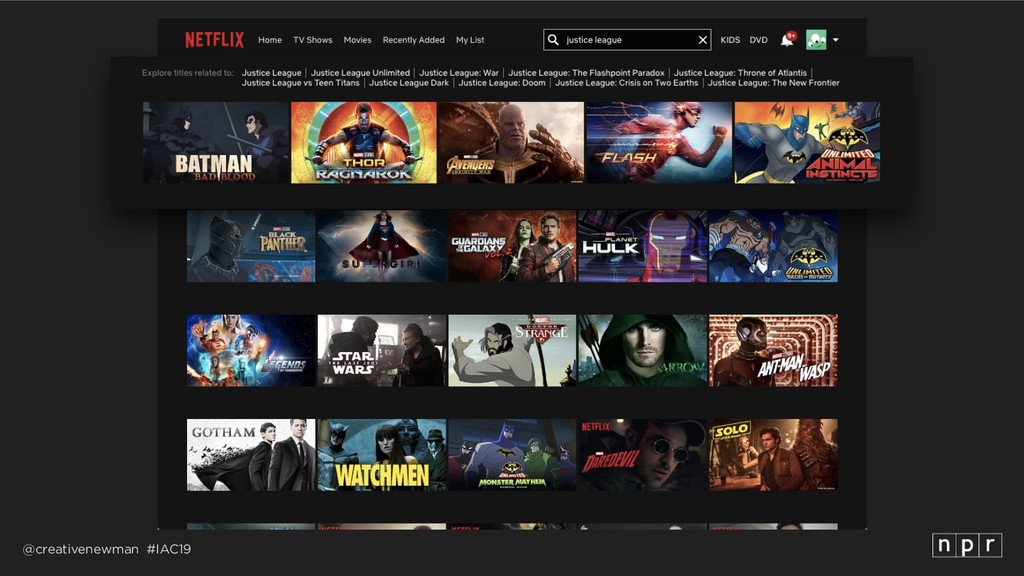Screen dimensions: 1024x576
Task: Explore 'Justice League Unlimited' related title
Action: (x=360, y=73)
